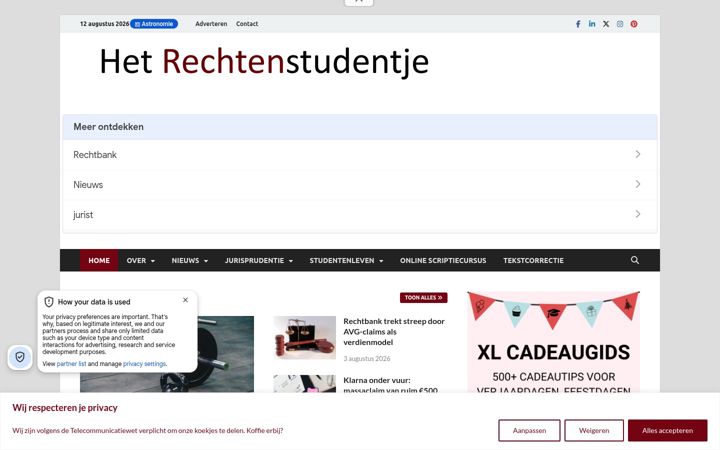Click the privacy shield floating button
Viewport: 720px width, 450px height.
click(x=20, y=357)
